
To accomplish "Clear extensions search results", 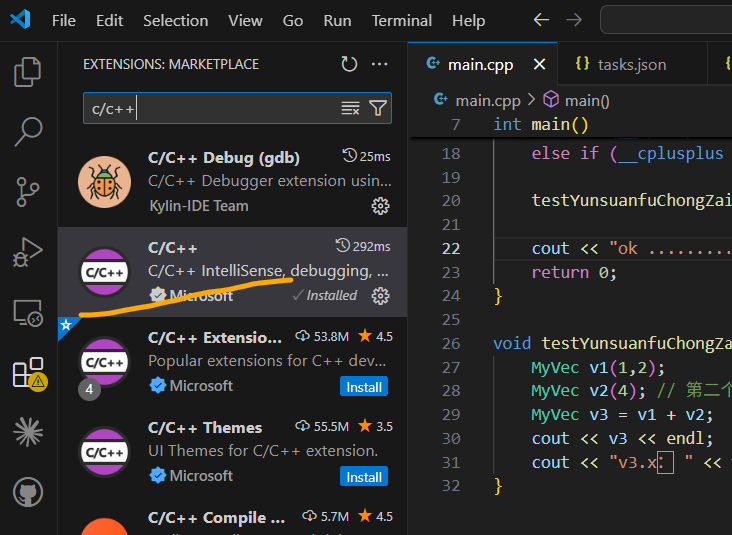I will [x=350, y=108].
